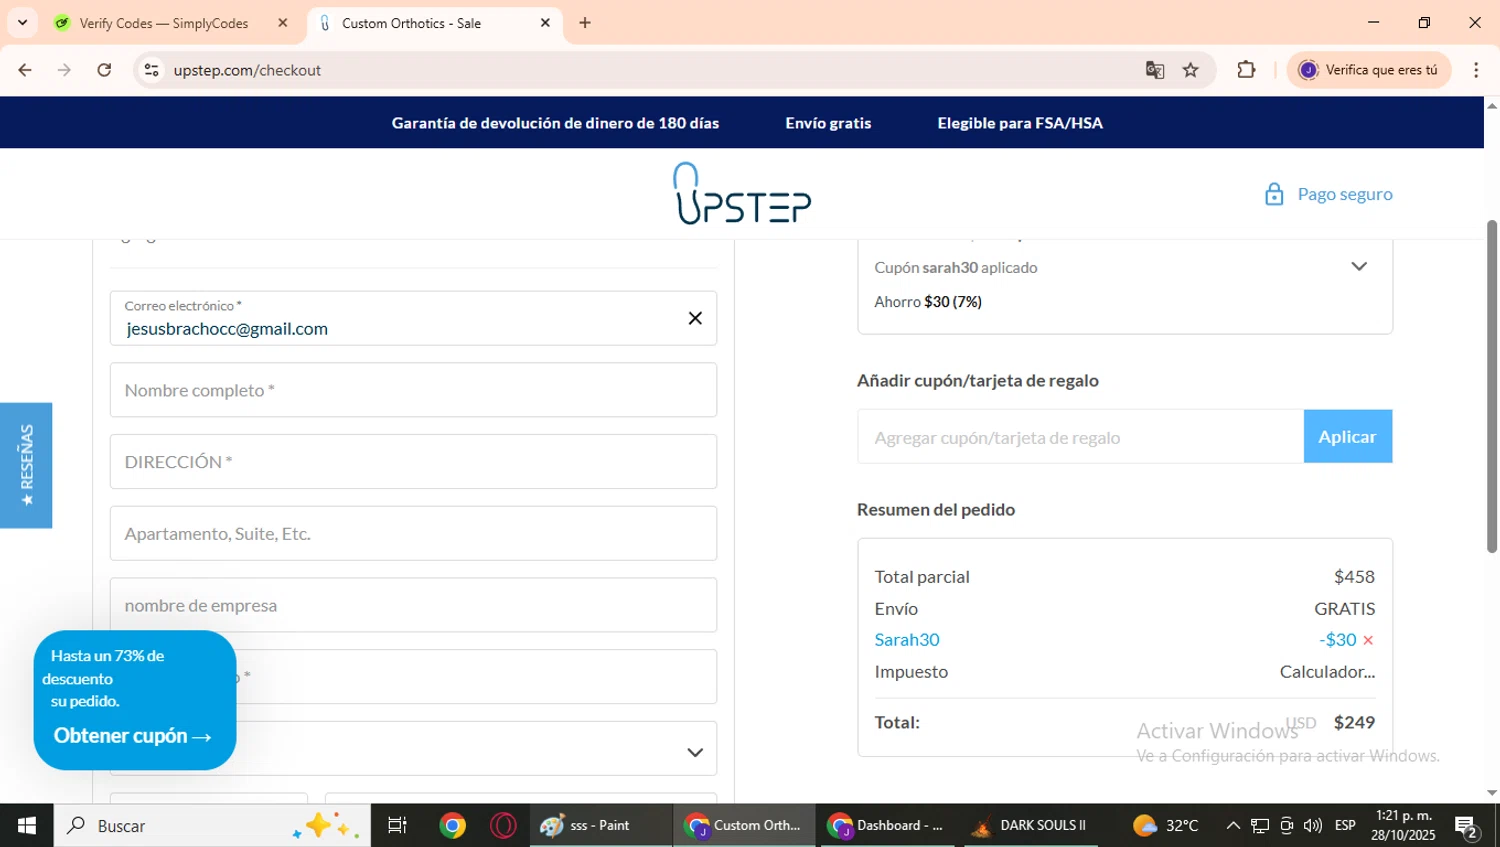Open the Chrome three-dot menu
1500x847 pixels.
pyautogui.click(x=1476, y=70)
